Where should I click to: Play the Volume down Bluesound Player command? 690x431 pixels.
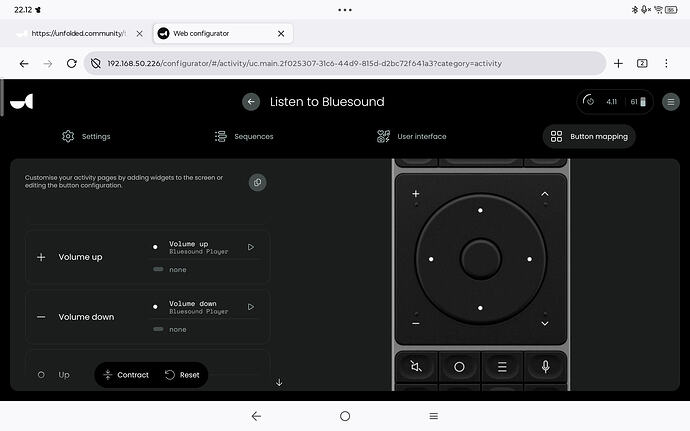(251, 307)
